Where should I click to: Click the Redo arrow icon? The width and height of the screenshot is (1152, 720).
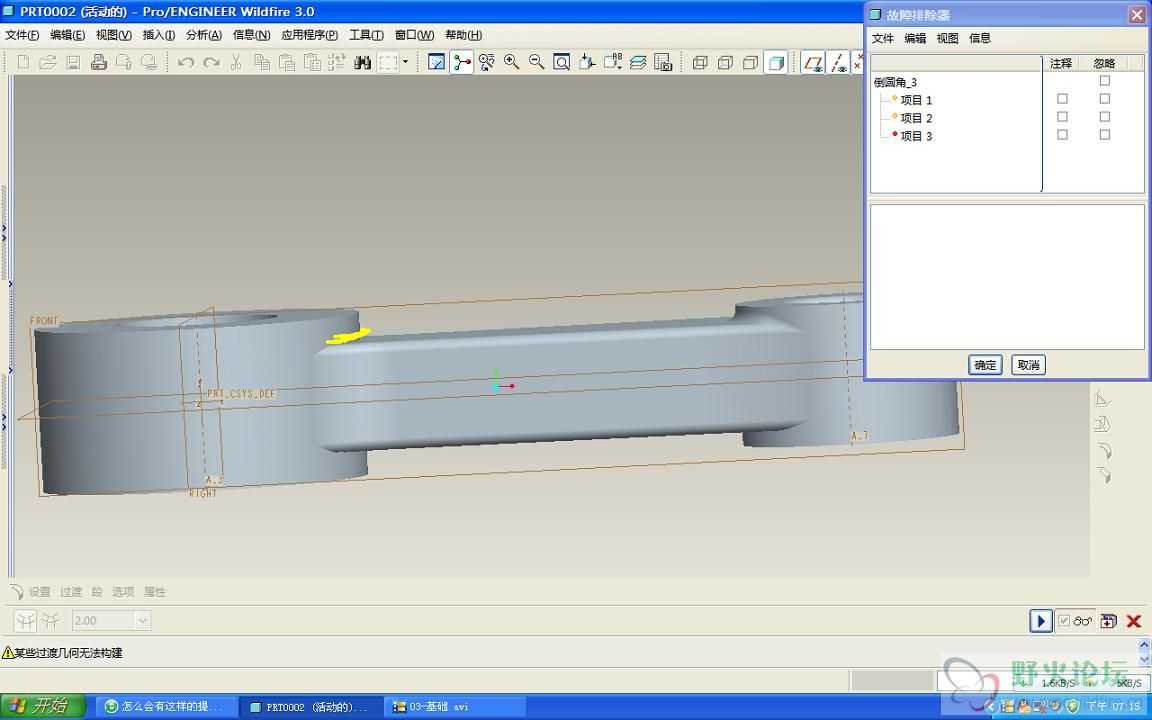tap(212, 62)
